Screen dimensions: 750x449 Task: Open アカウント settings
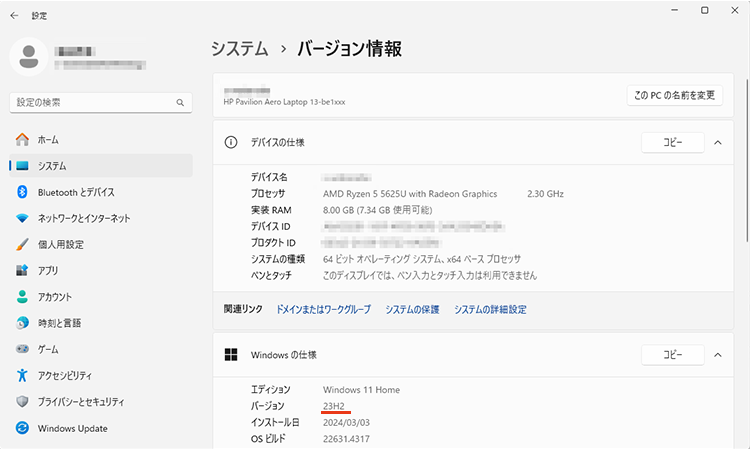coord(101,296)
